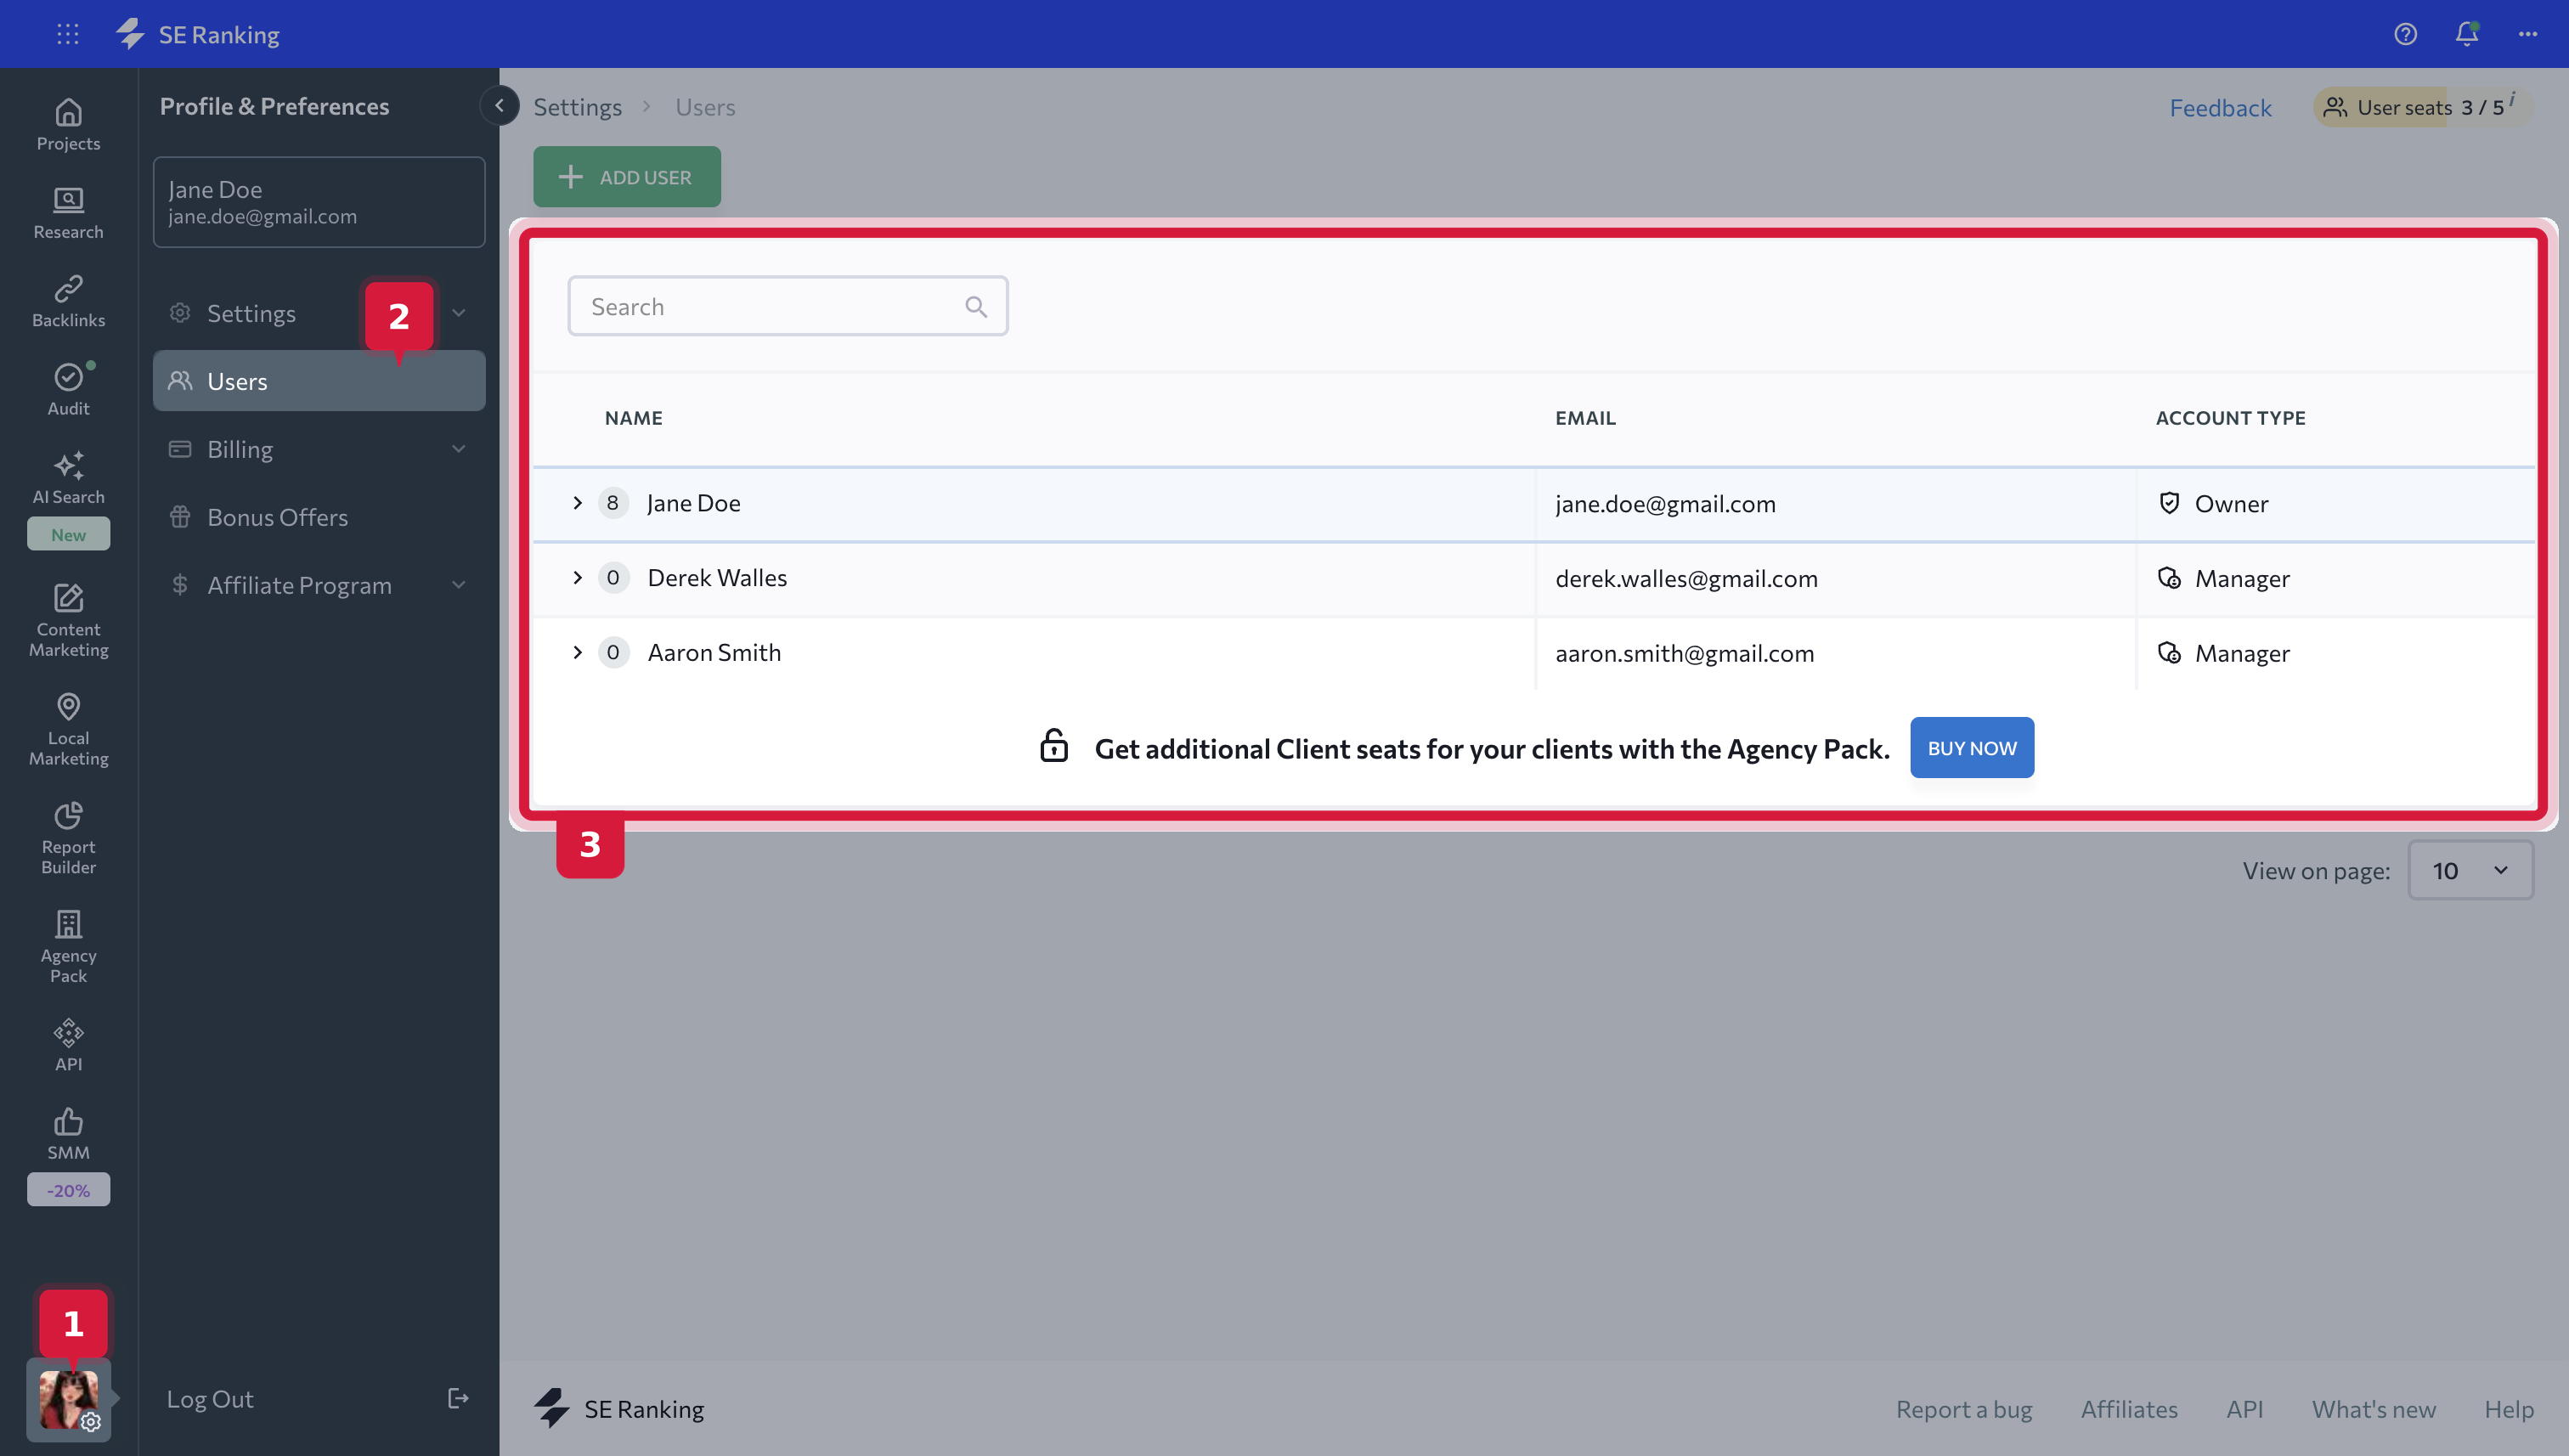Open notifications bell icon
The height and width of the screenshot is (1456, 2569).
pos(2467,34)
